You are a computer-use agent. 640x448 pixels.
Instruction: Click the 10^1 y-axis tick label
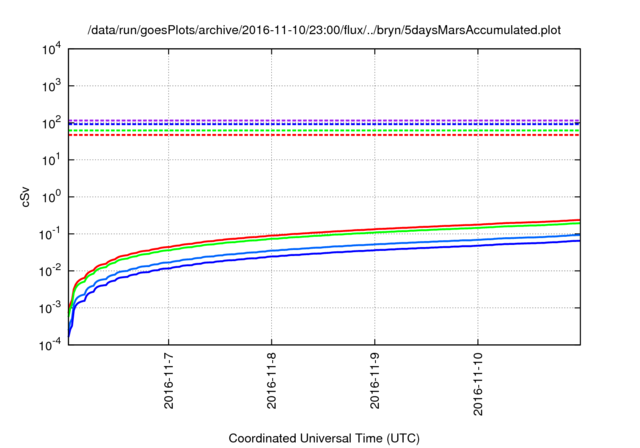tap(52, 160)
